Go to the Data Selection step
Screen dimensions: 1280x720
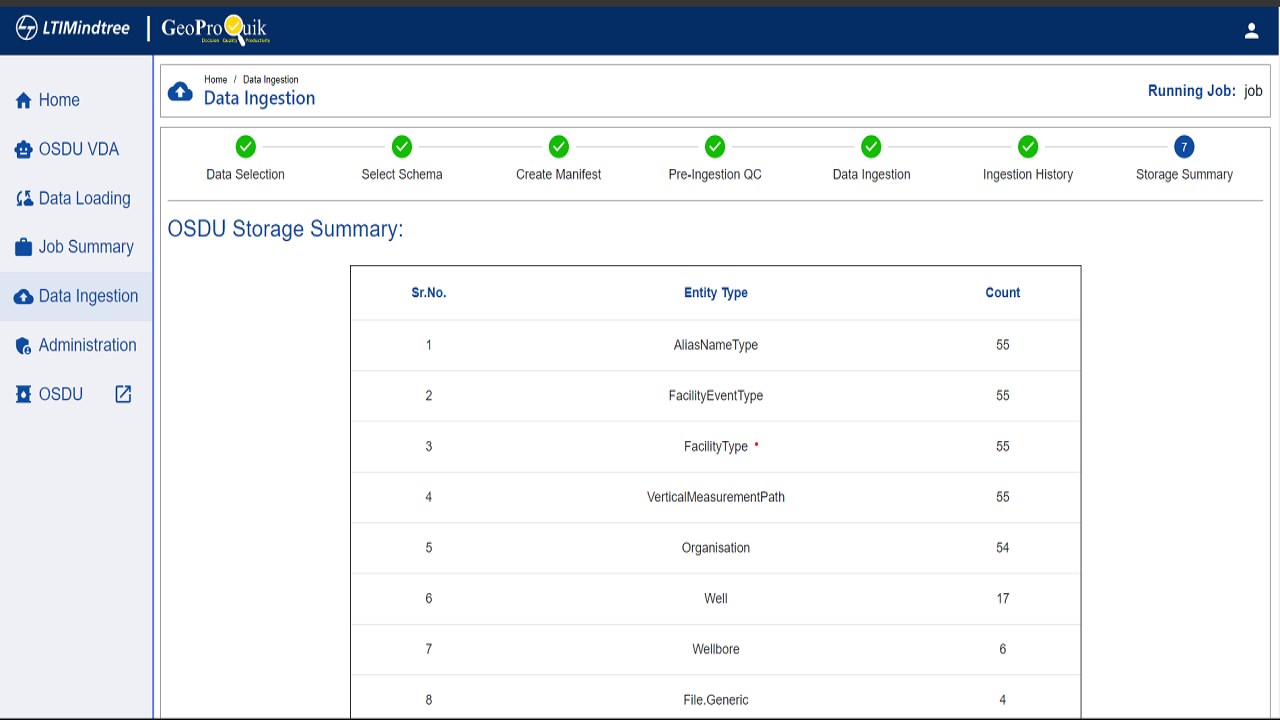point(245,147)
